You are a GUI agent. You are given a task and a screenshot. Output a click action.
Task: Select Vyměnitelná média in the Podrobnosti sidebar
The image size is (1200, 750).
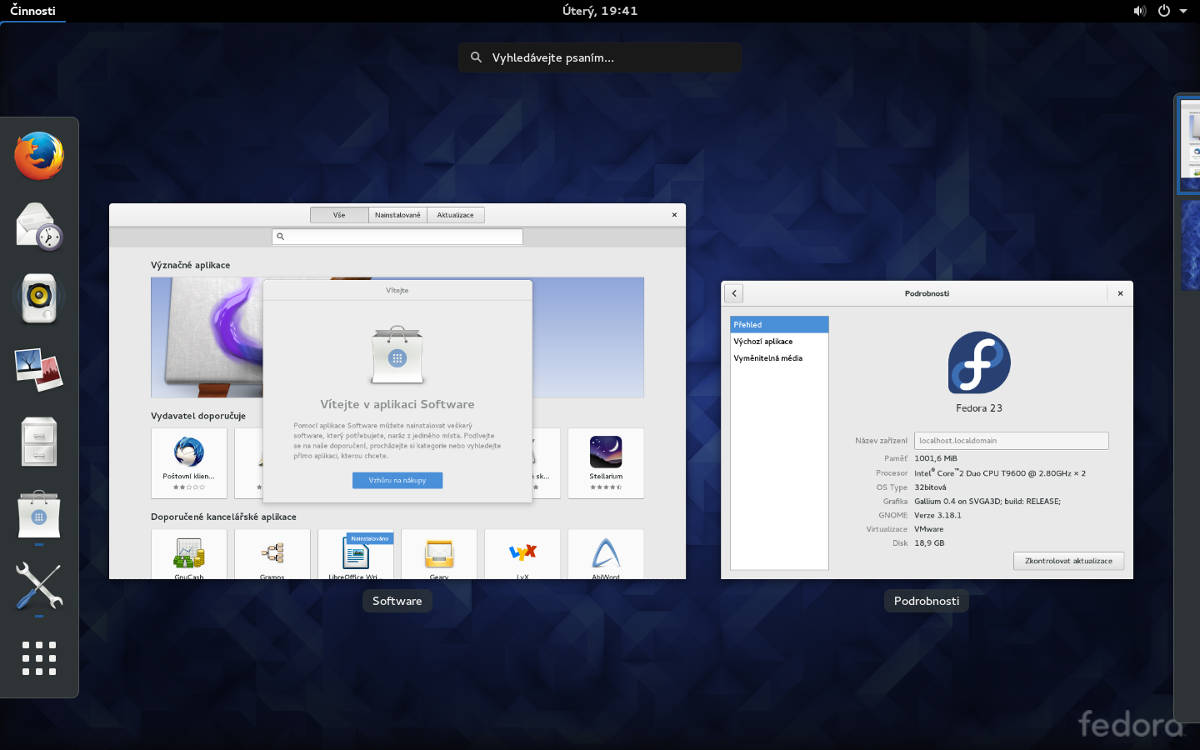point(779,358)
